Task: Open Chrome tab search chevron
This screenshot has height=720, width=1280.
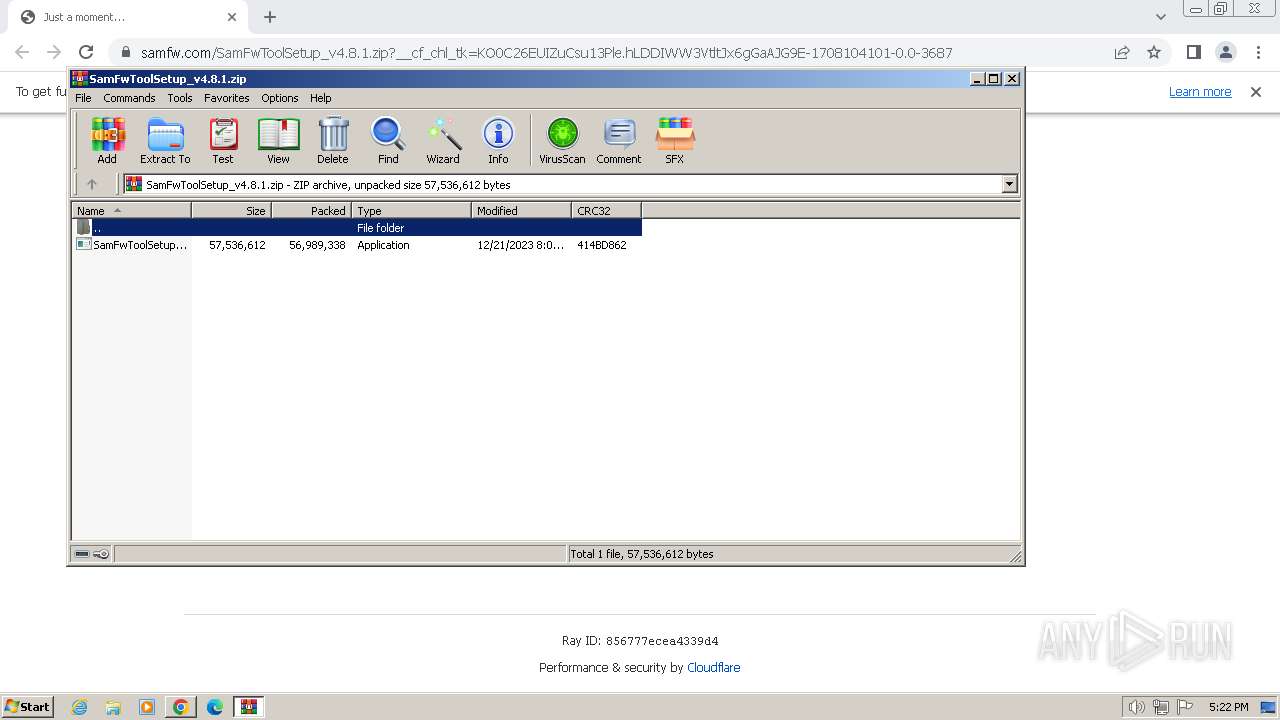Action: pyautogui.click(x=1161, y=17)
